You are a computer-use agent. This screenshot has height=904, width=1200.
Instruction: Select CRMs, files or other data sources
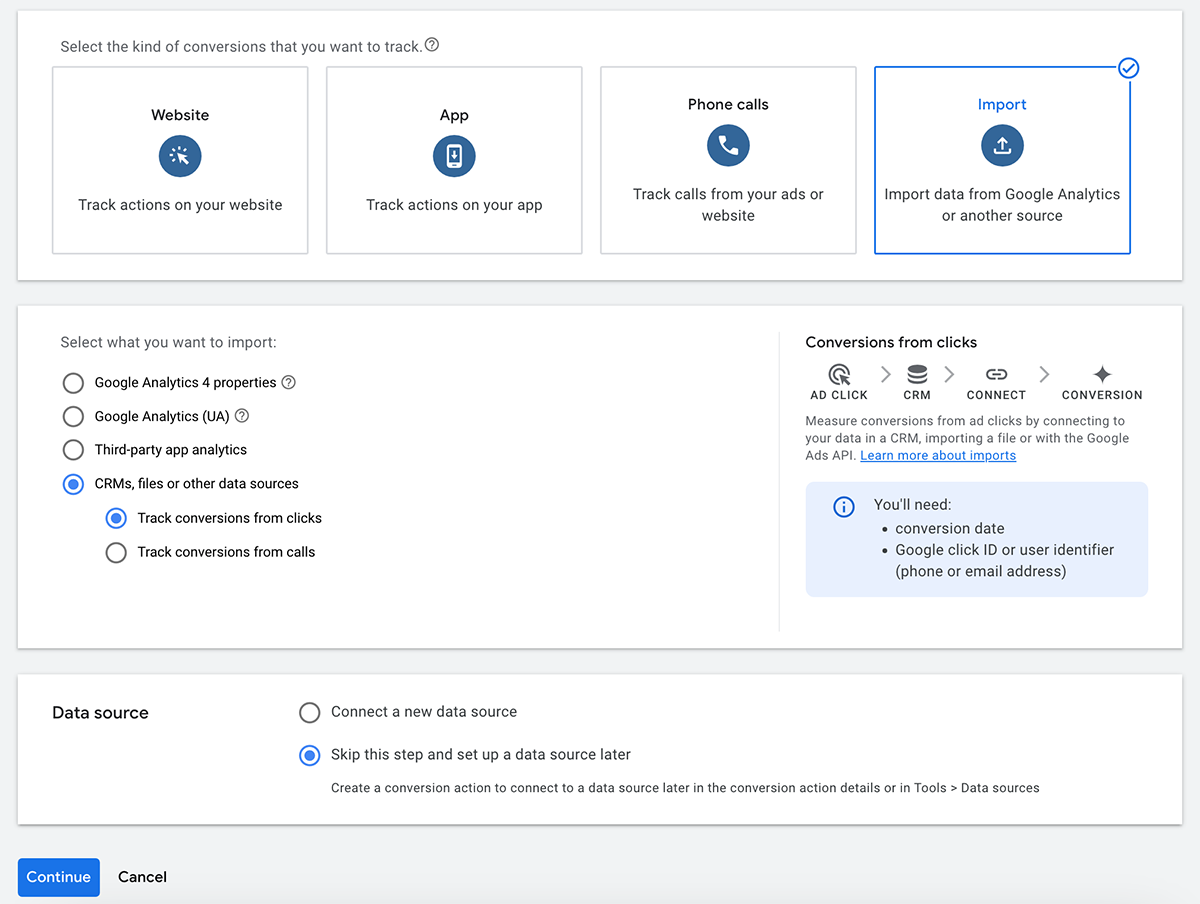coord(73,484)
